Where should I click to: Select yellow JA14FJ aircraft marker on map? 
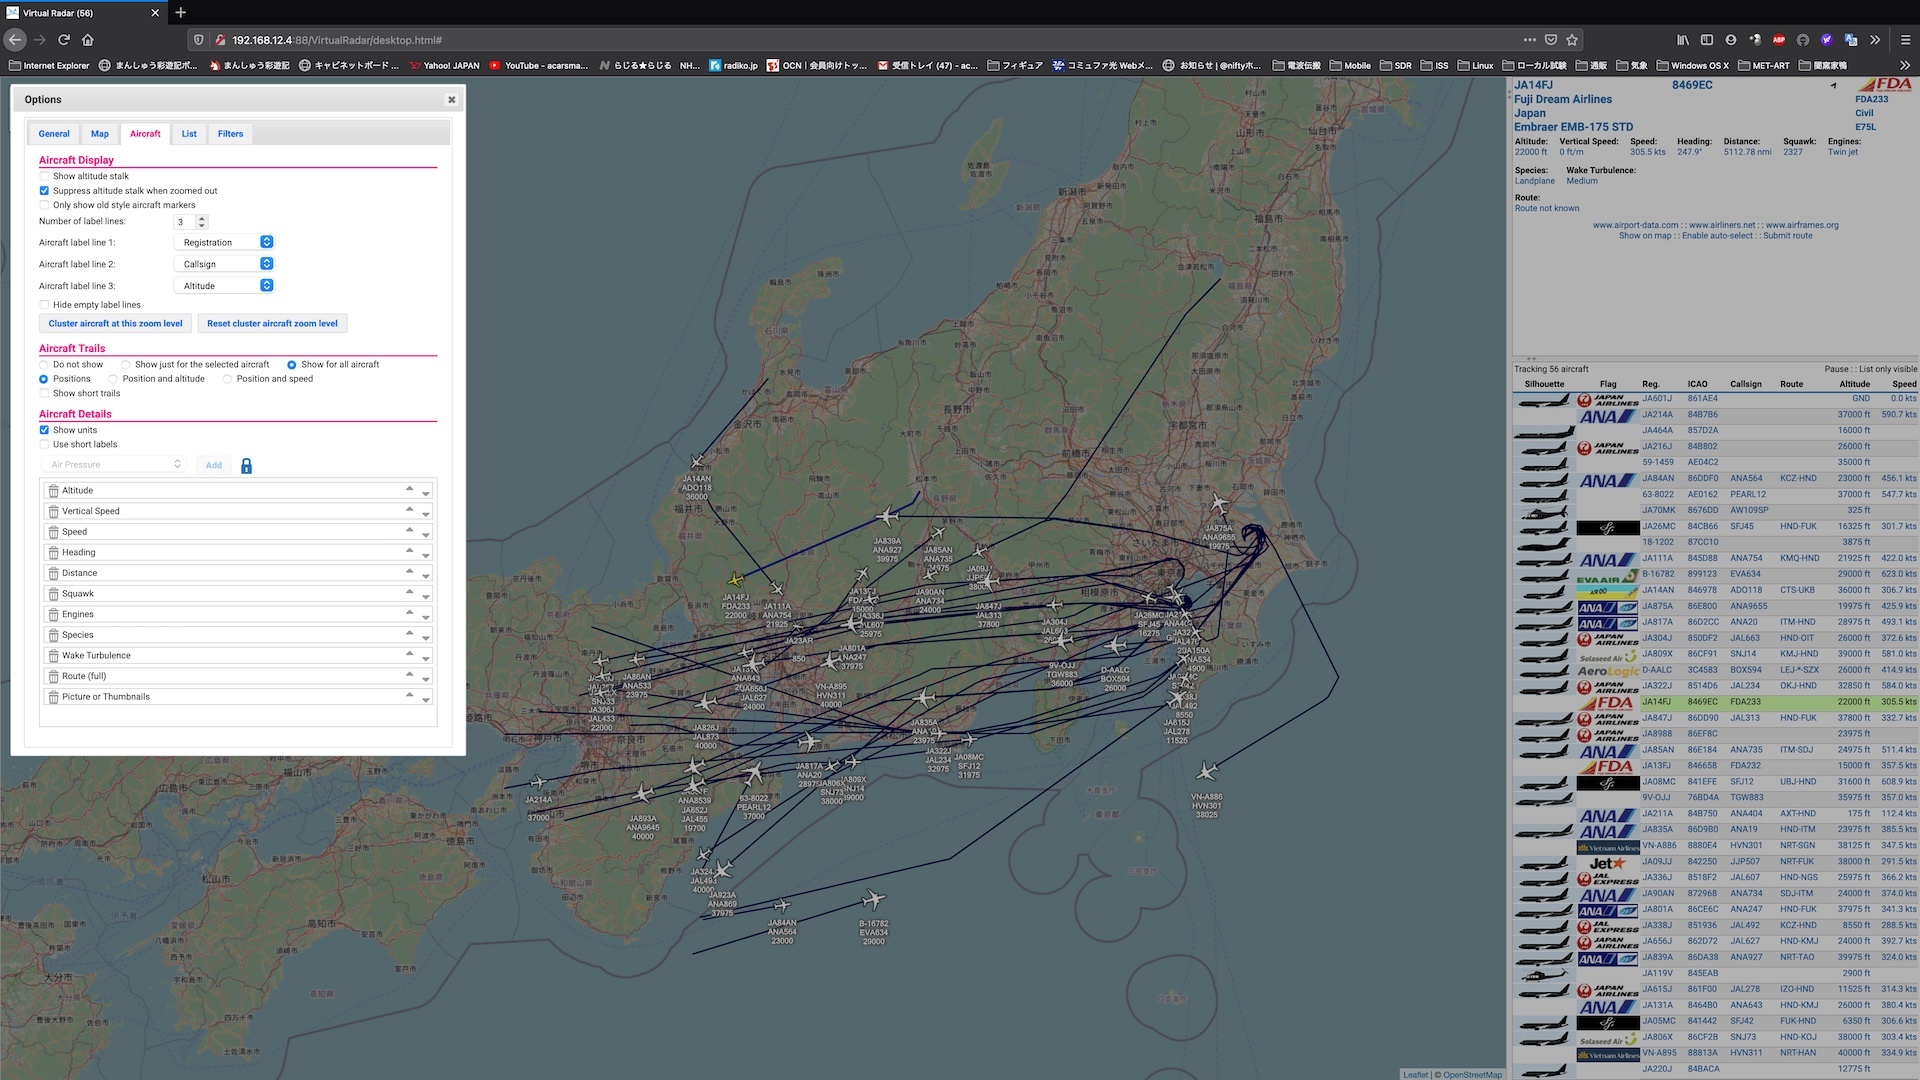(x=736, y=579)
